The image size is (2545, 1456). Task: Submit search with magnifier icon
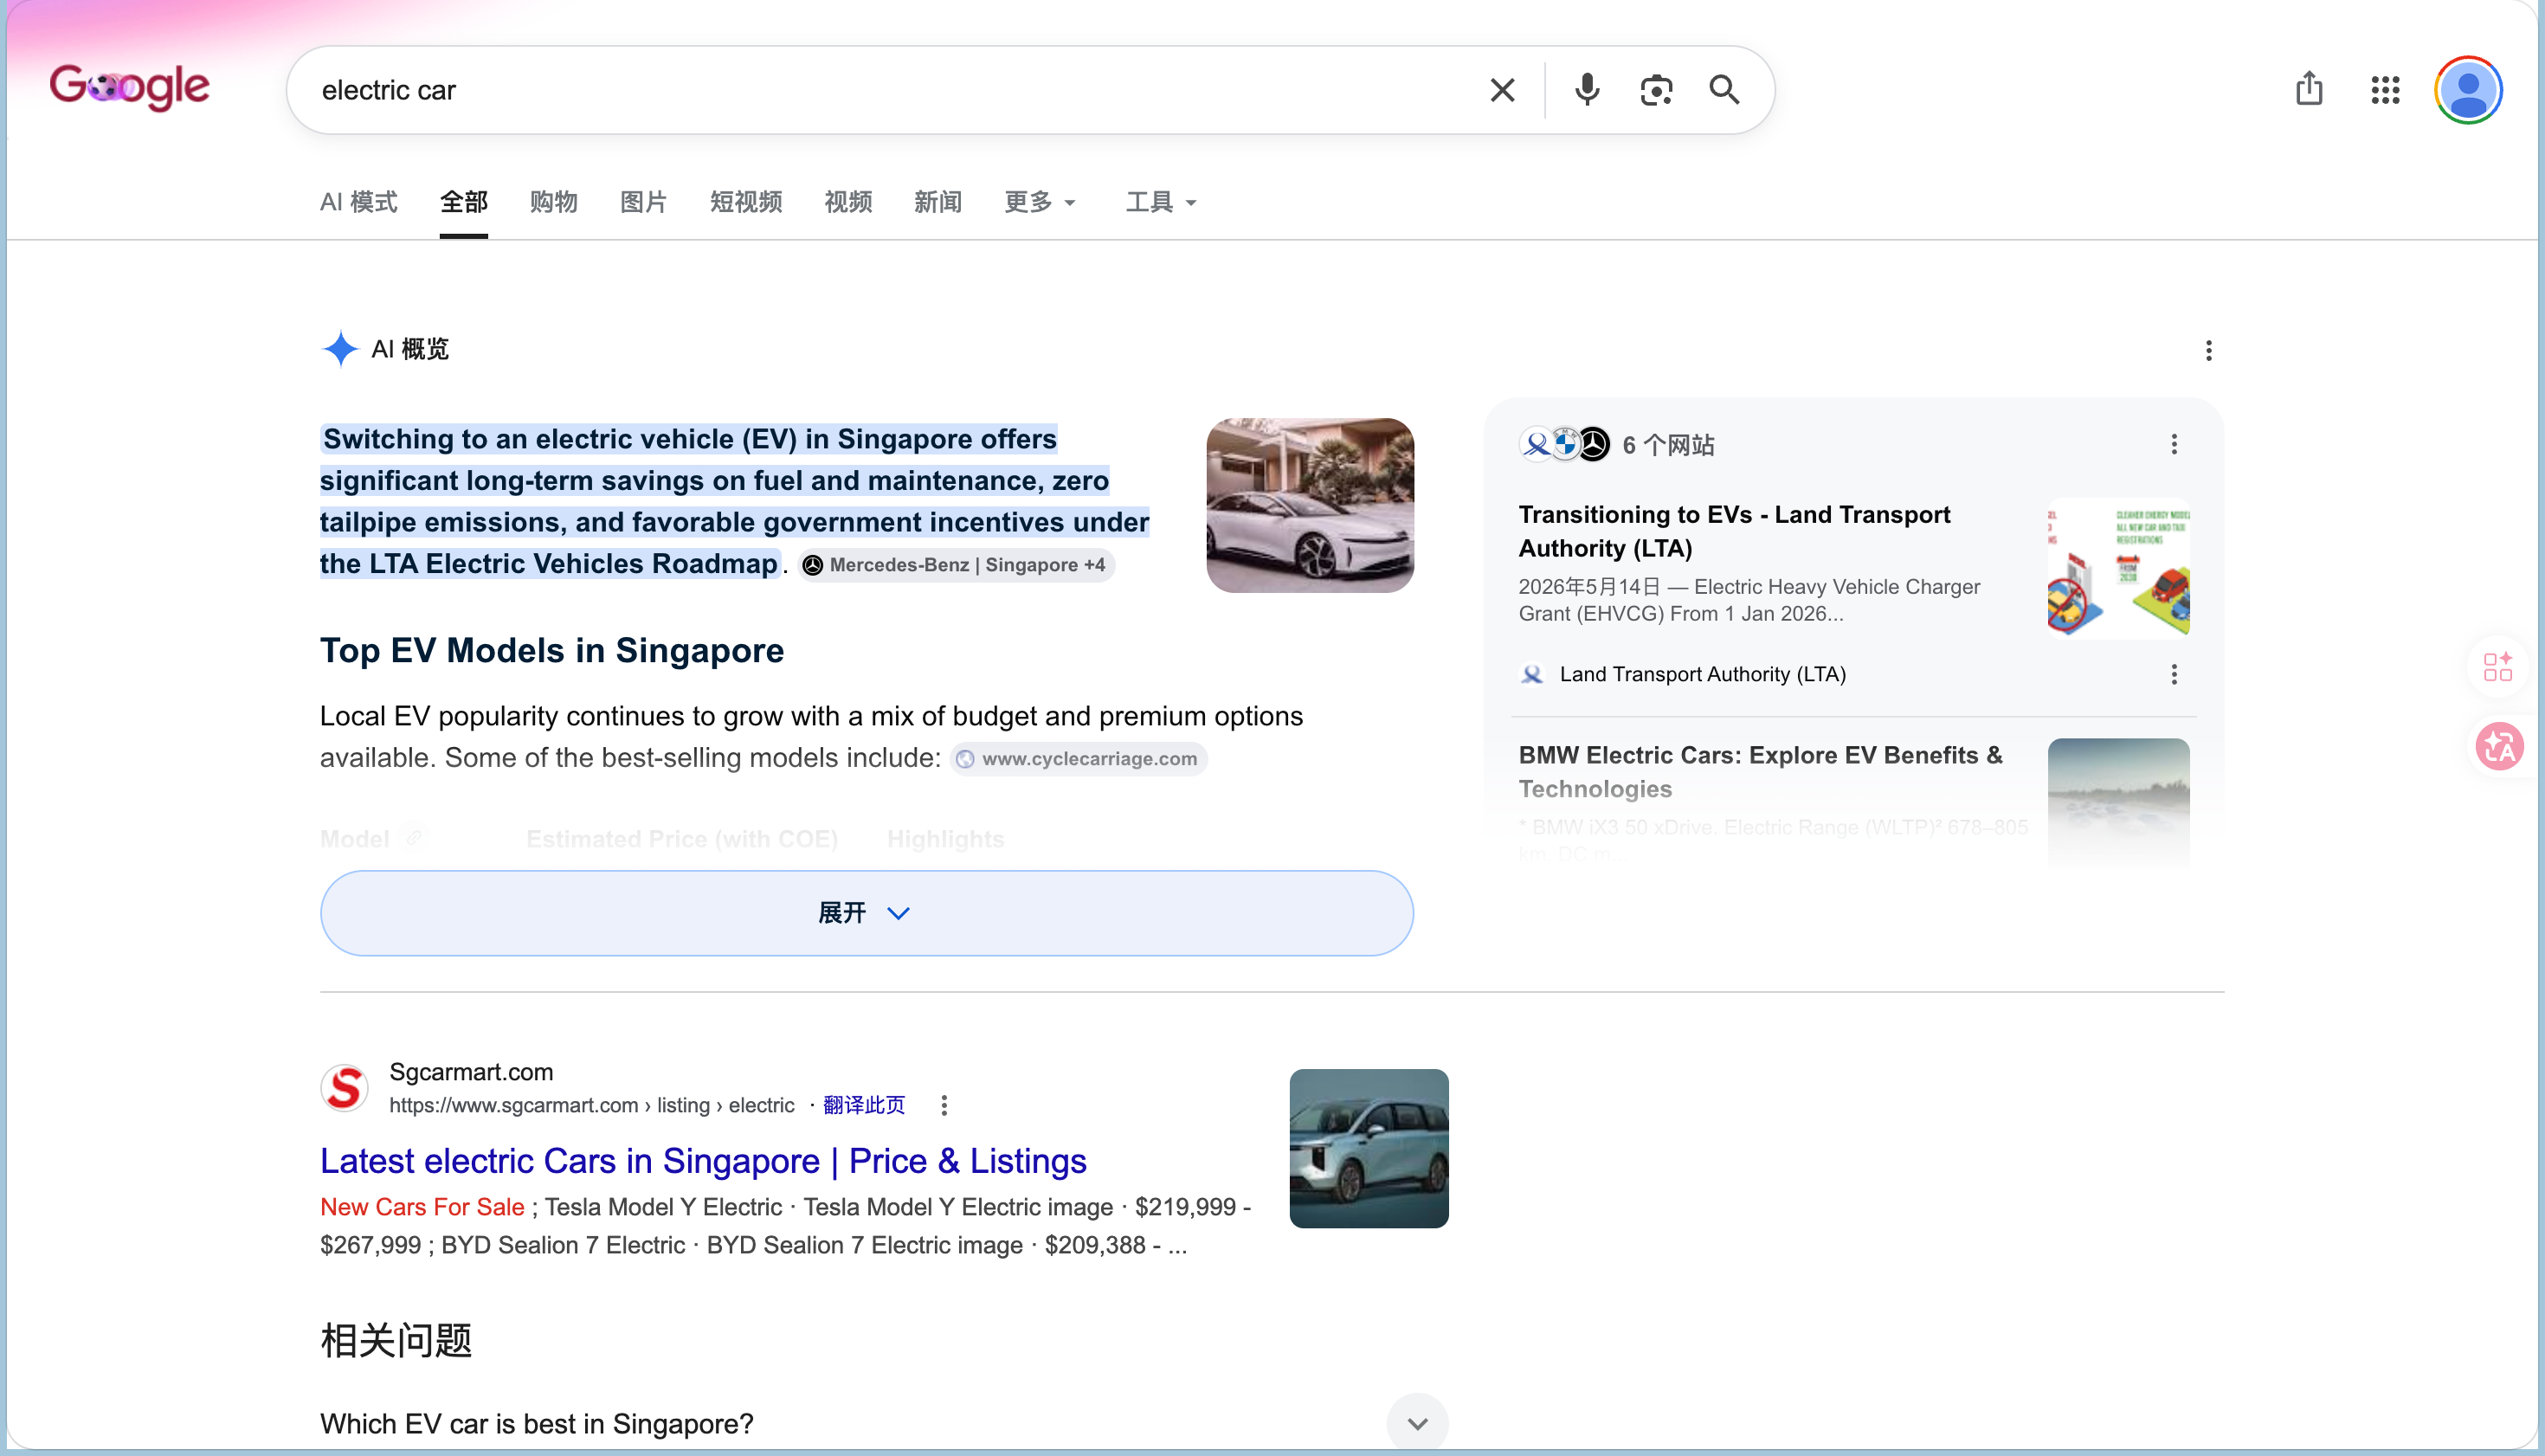pos(1724,90)
